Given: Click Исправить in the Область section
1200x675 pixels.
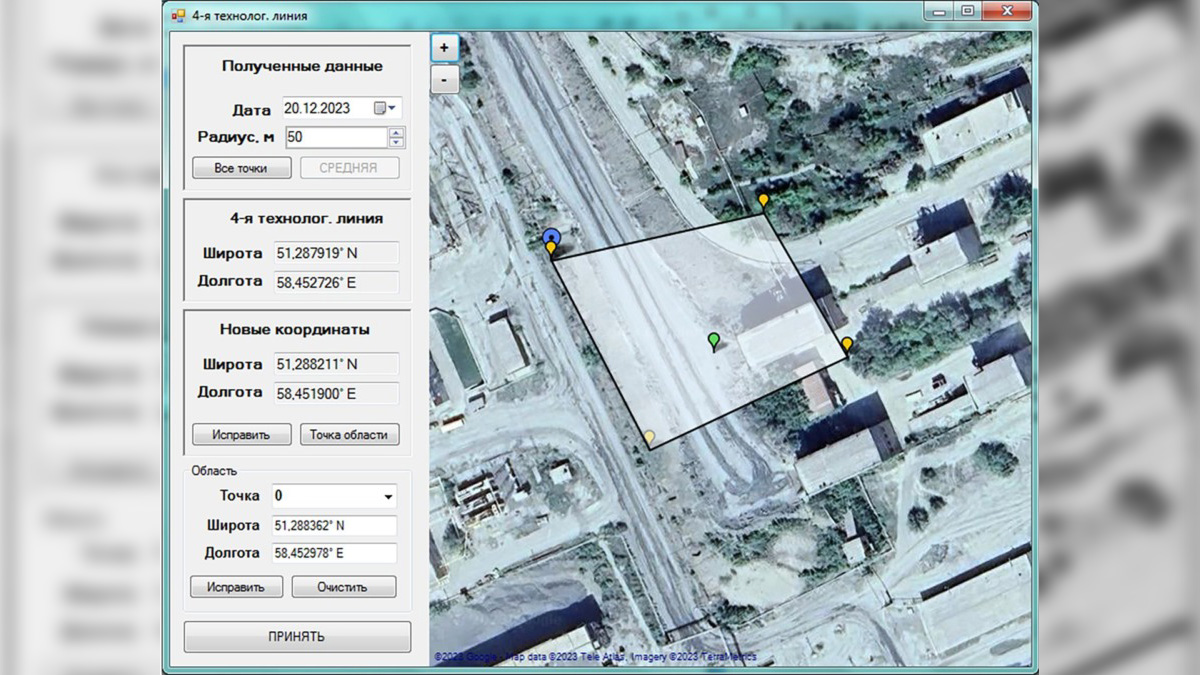Looking at the screenshot, I should click(x=236, y=587).
